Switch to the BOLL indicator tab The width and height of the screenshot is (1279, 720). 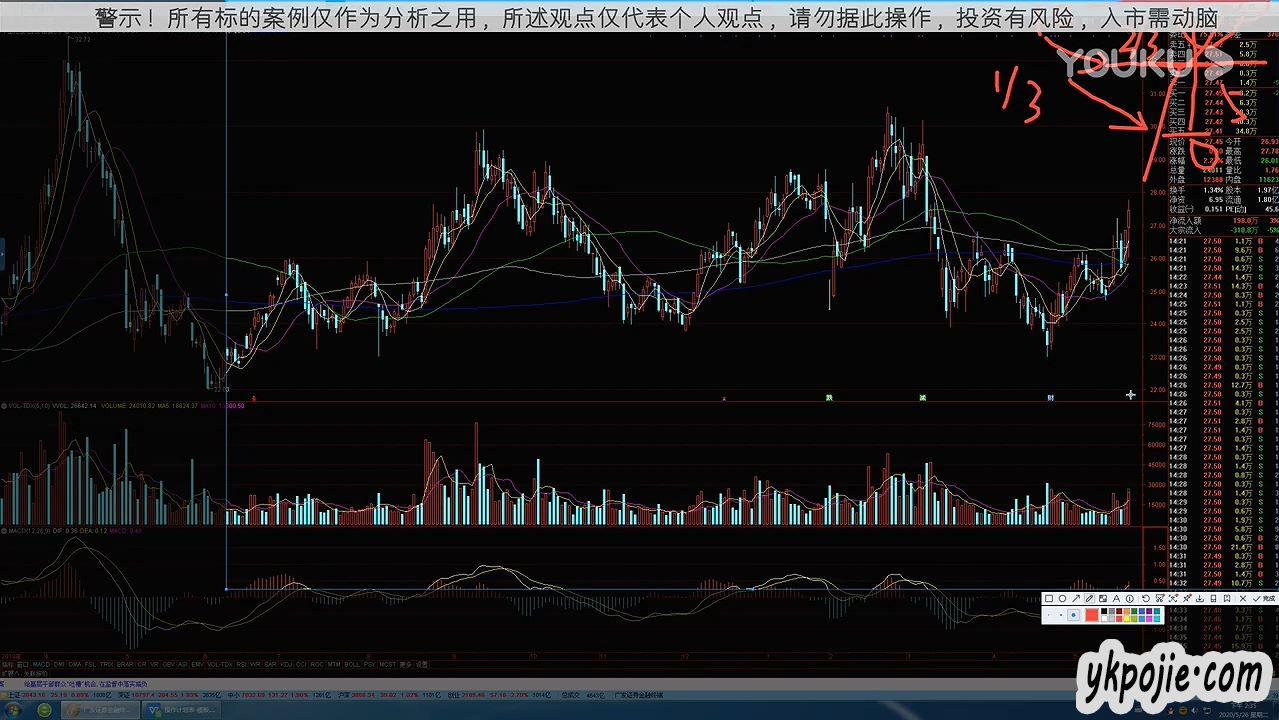tap(350, 664)
